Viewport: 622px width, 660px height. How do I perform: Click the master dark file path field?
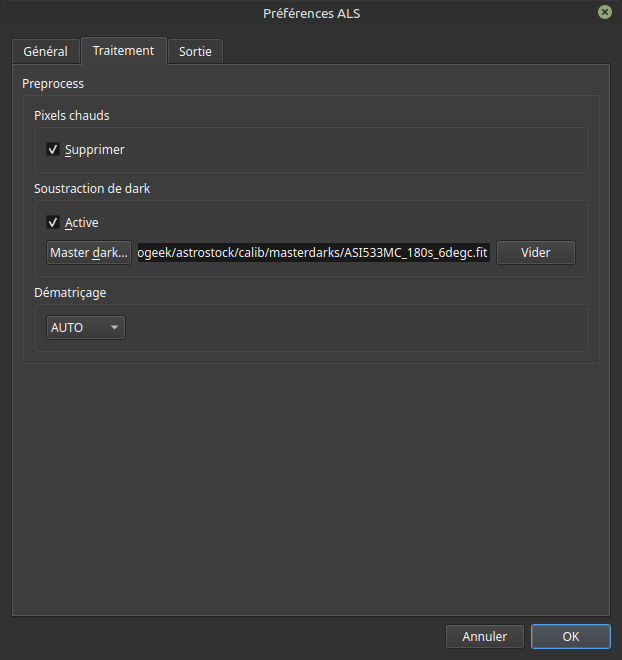click(x=313, y=253)
